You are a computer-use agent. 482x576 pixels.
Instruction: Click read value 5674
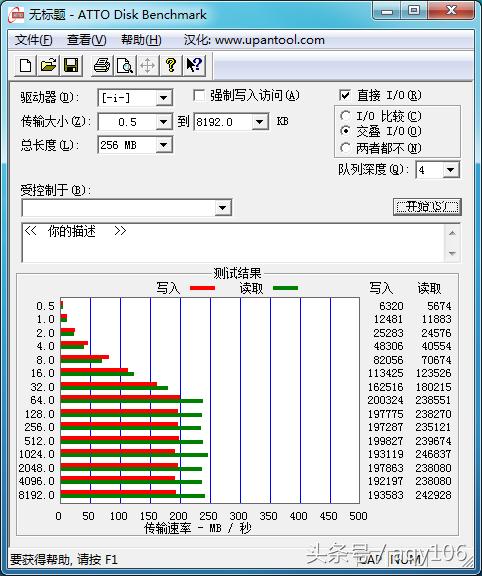pyautogui.click(x=439, y=306)
